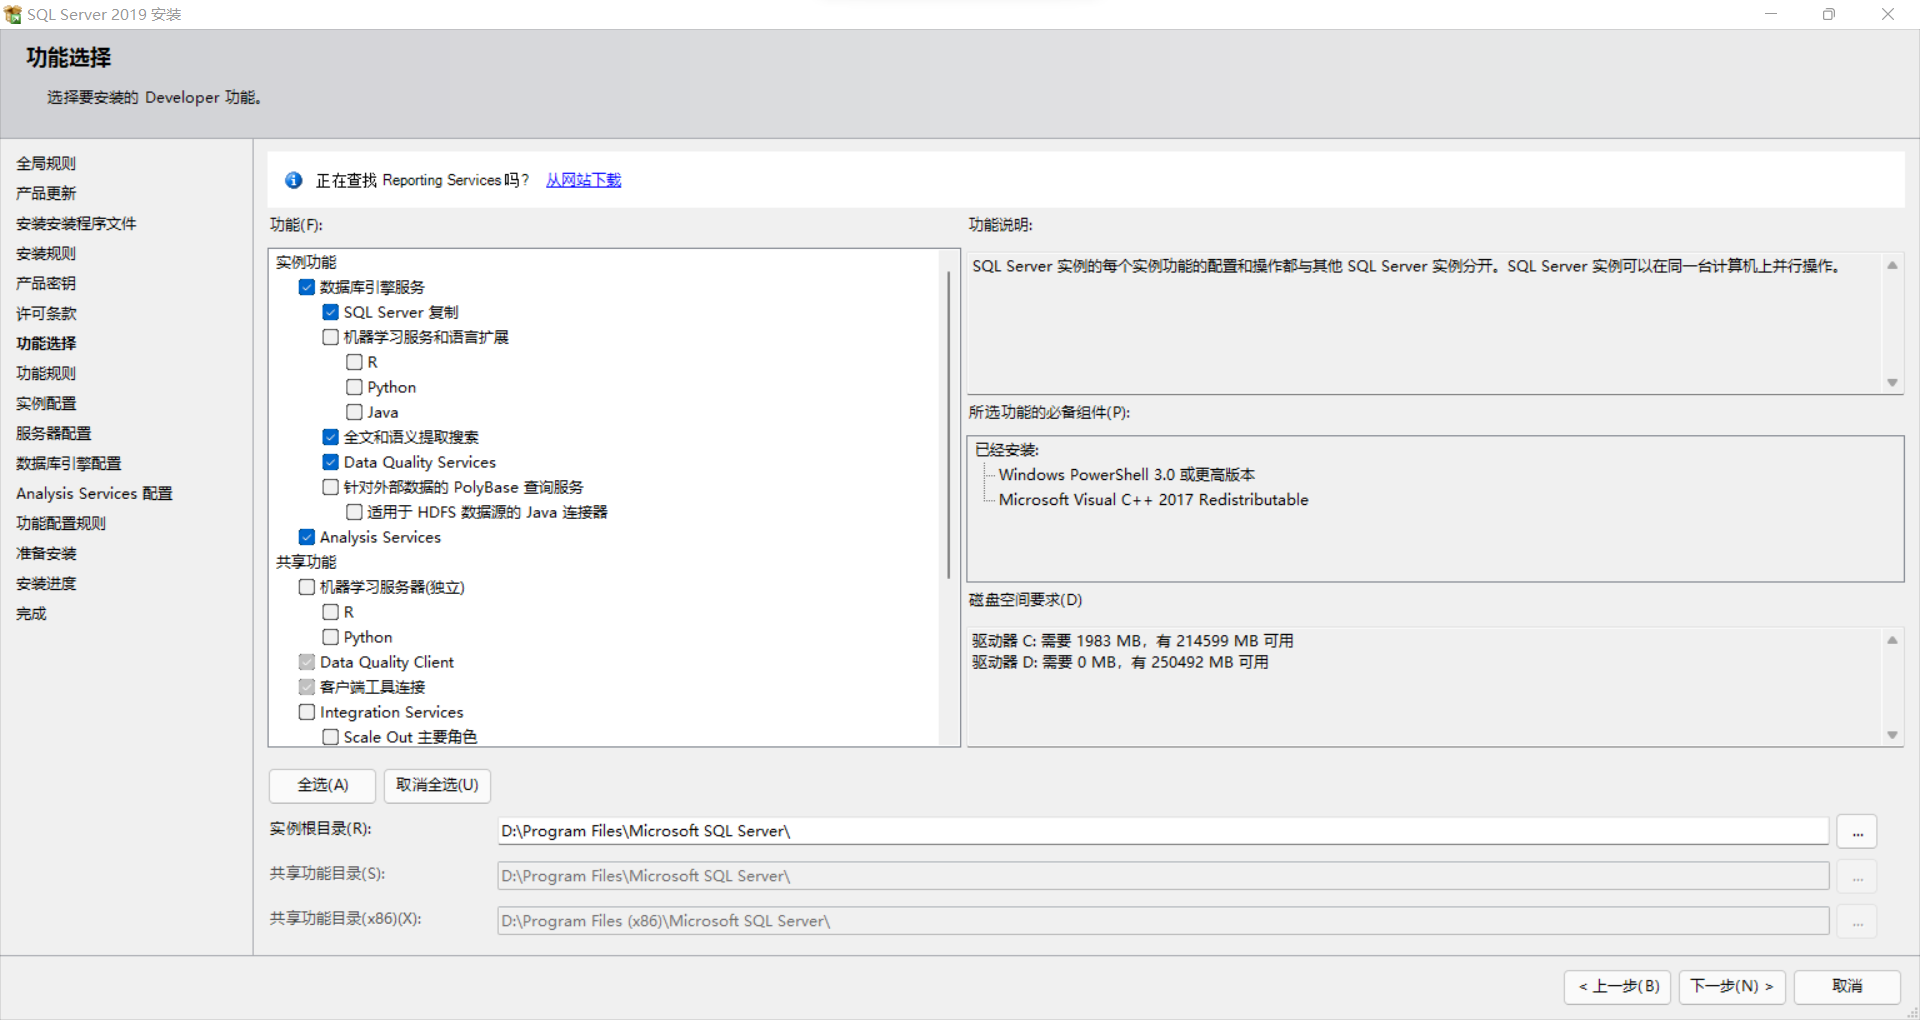
Task: Select the 实例功能 group heading
Action: (306, 262)
